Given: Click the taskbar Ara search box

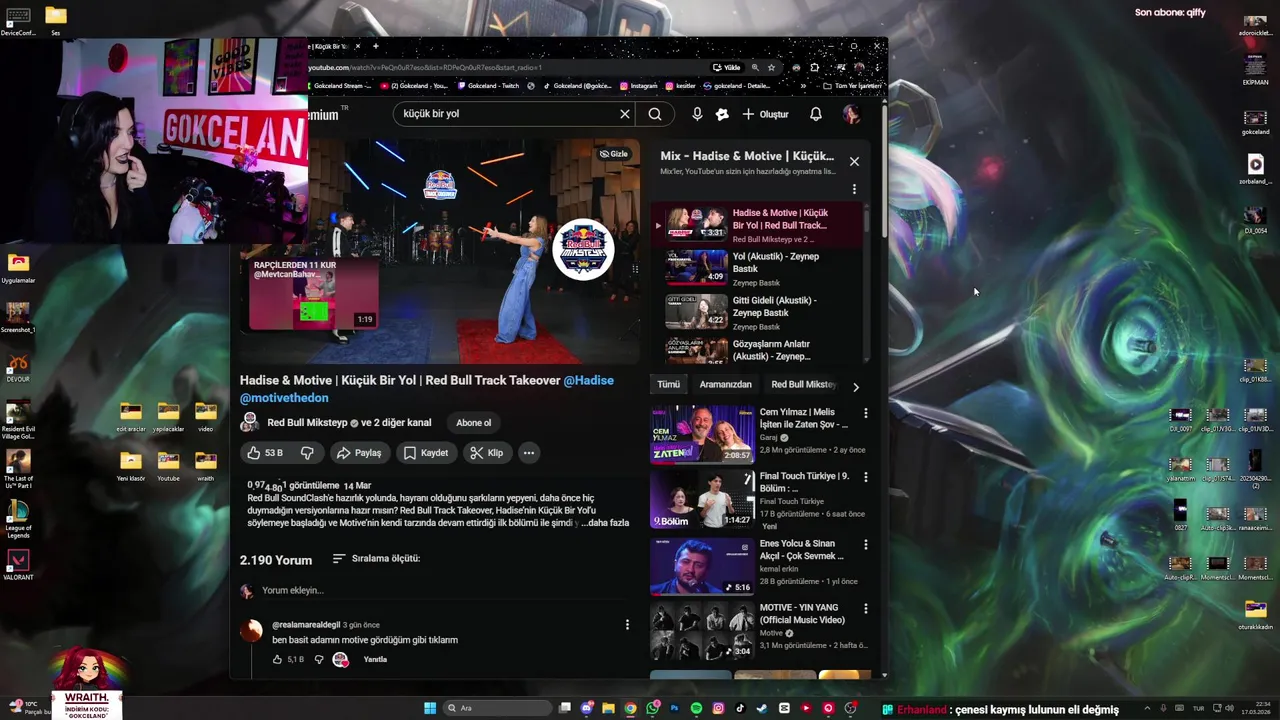Looking at the screenshot, I should coord(497,708).
